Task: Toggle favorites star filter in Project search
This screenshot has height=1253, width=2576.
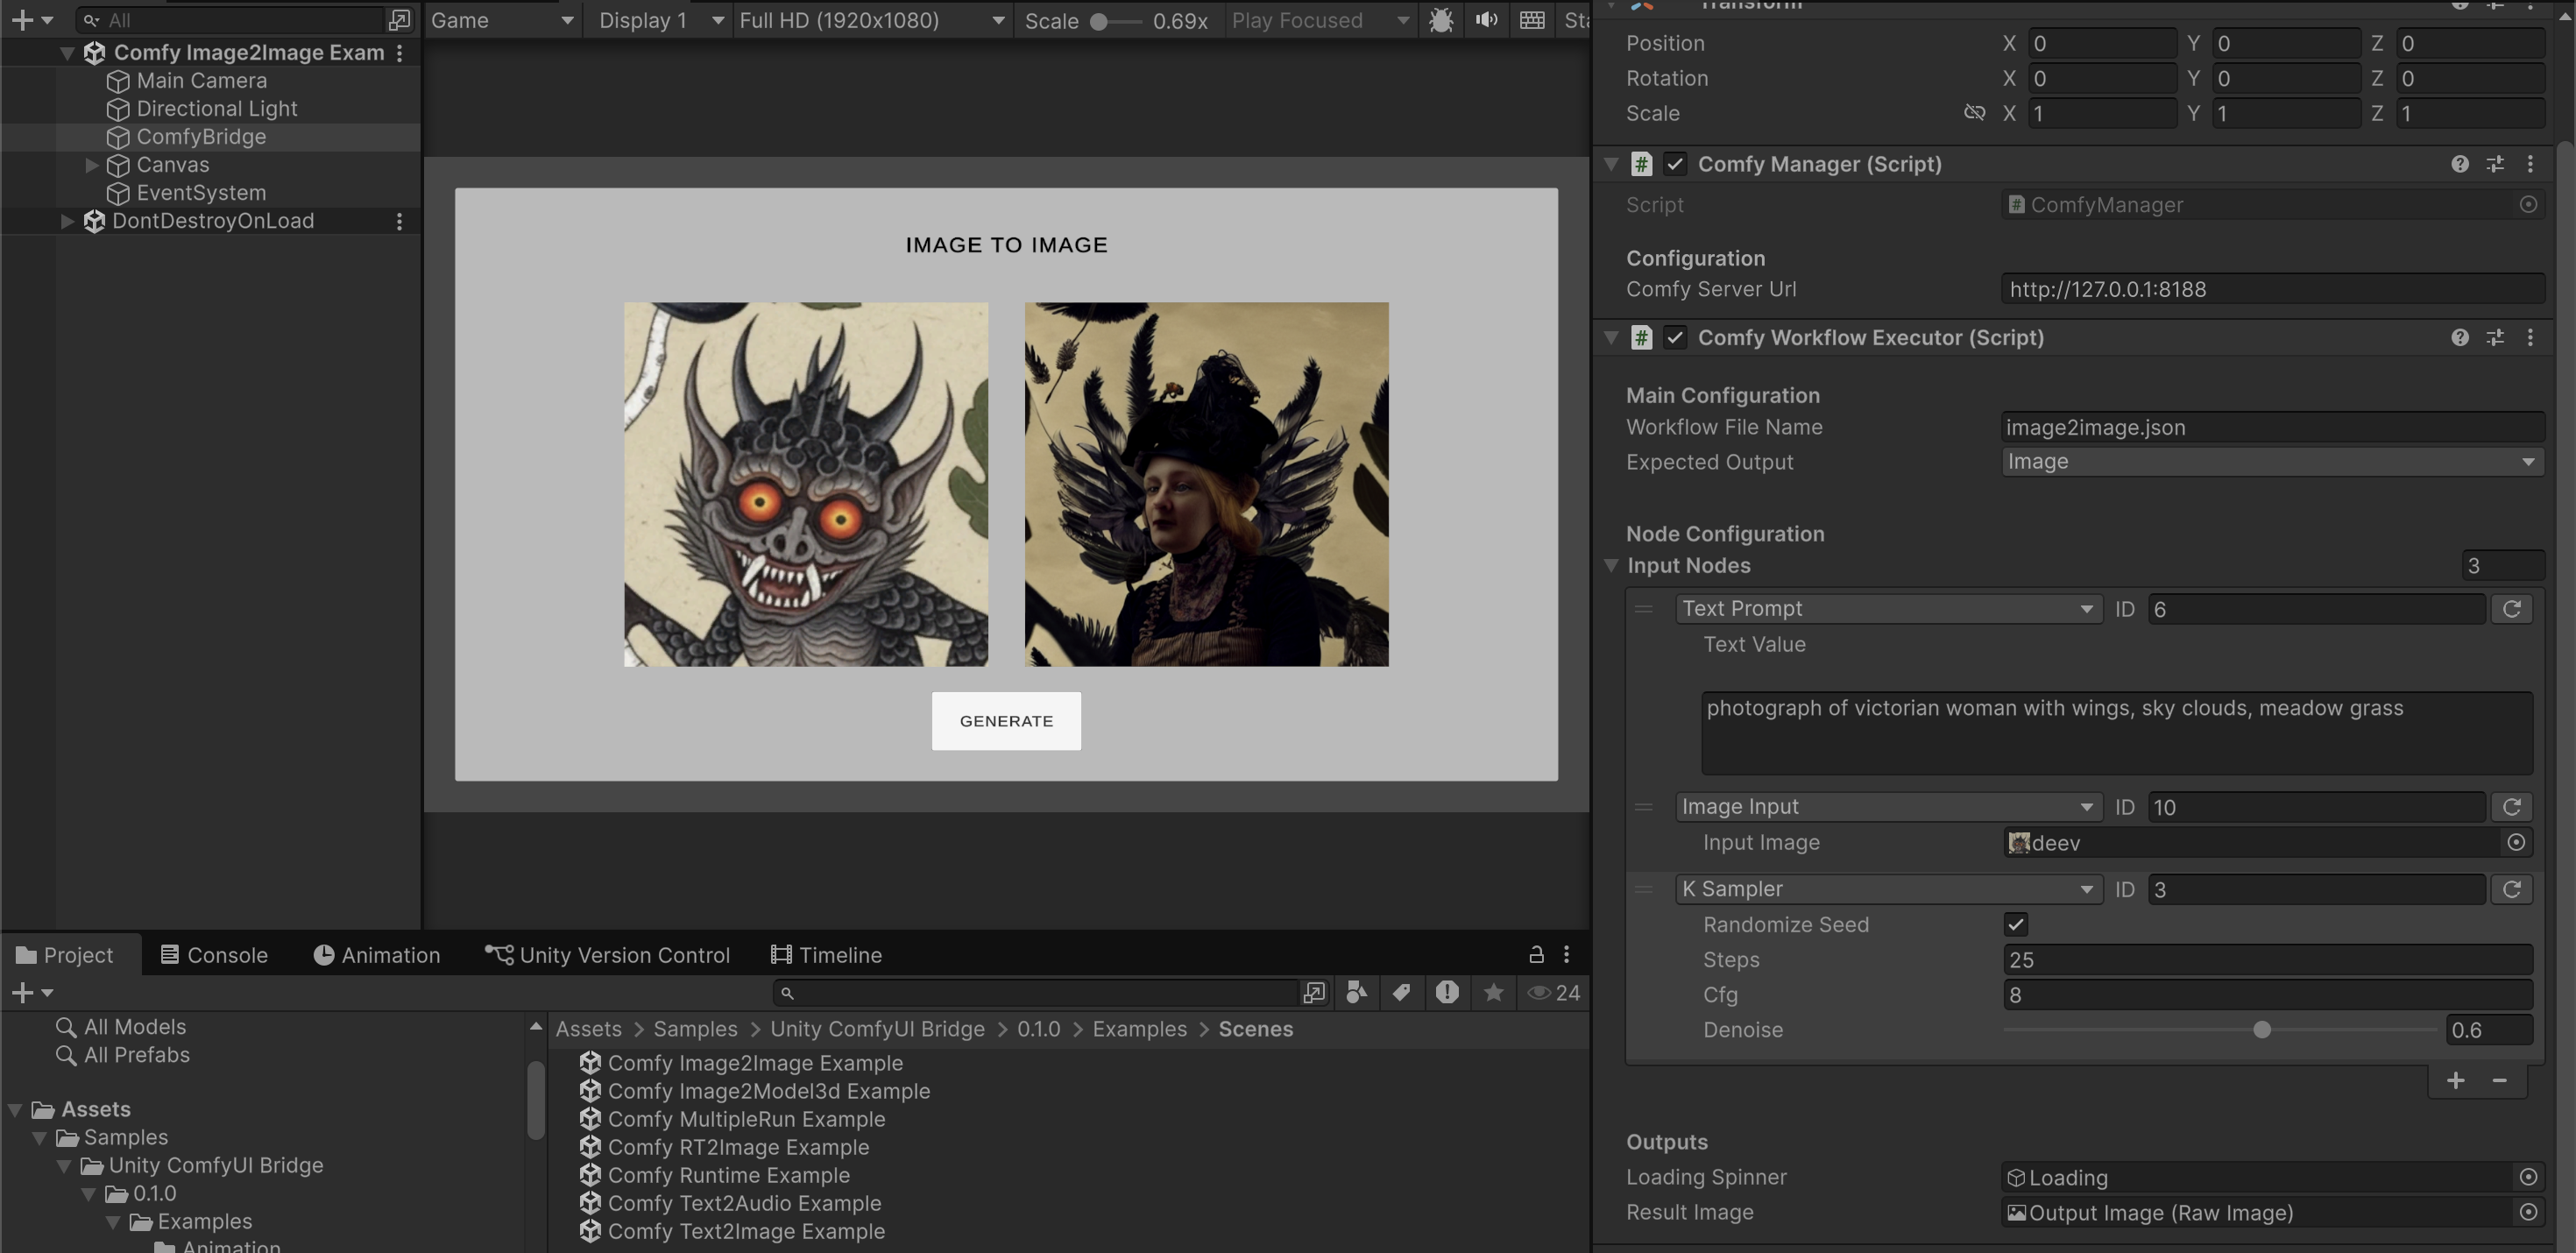Action: [x=1493, y=993]
